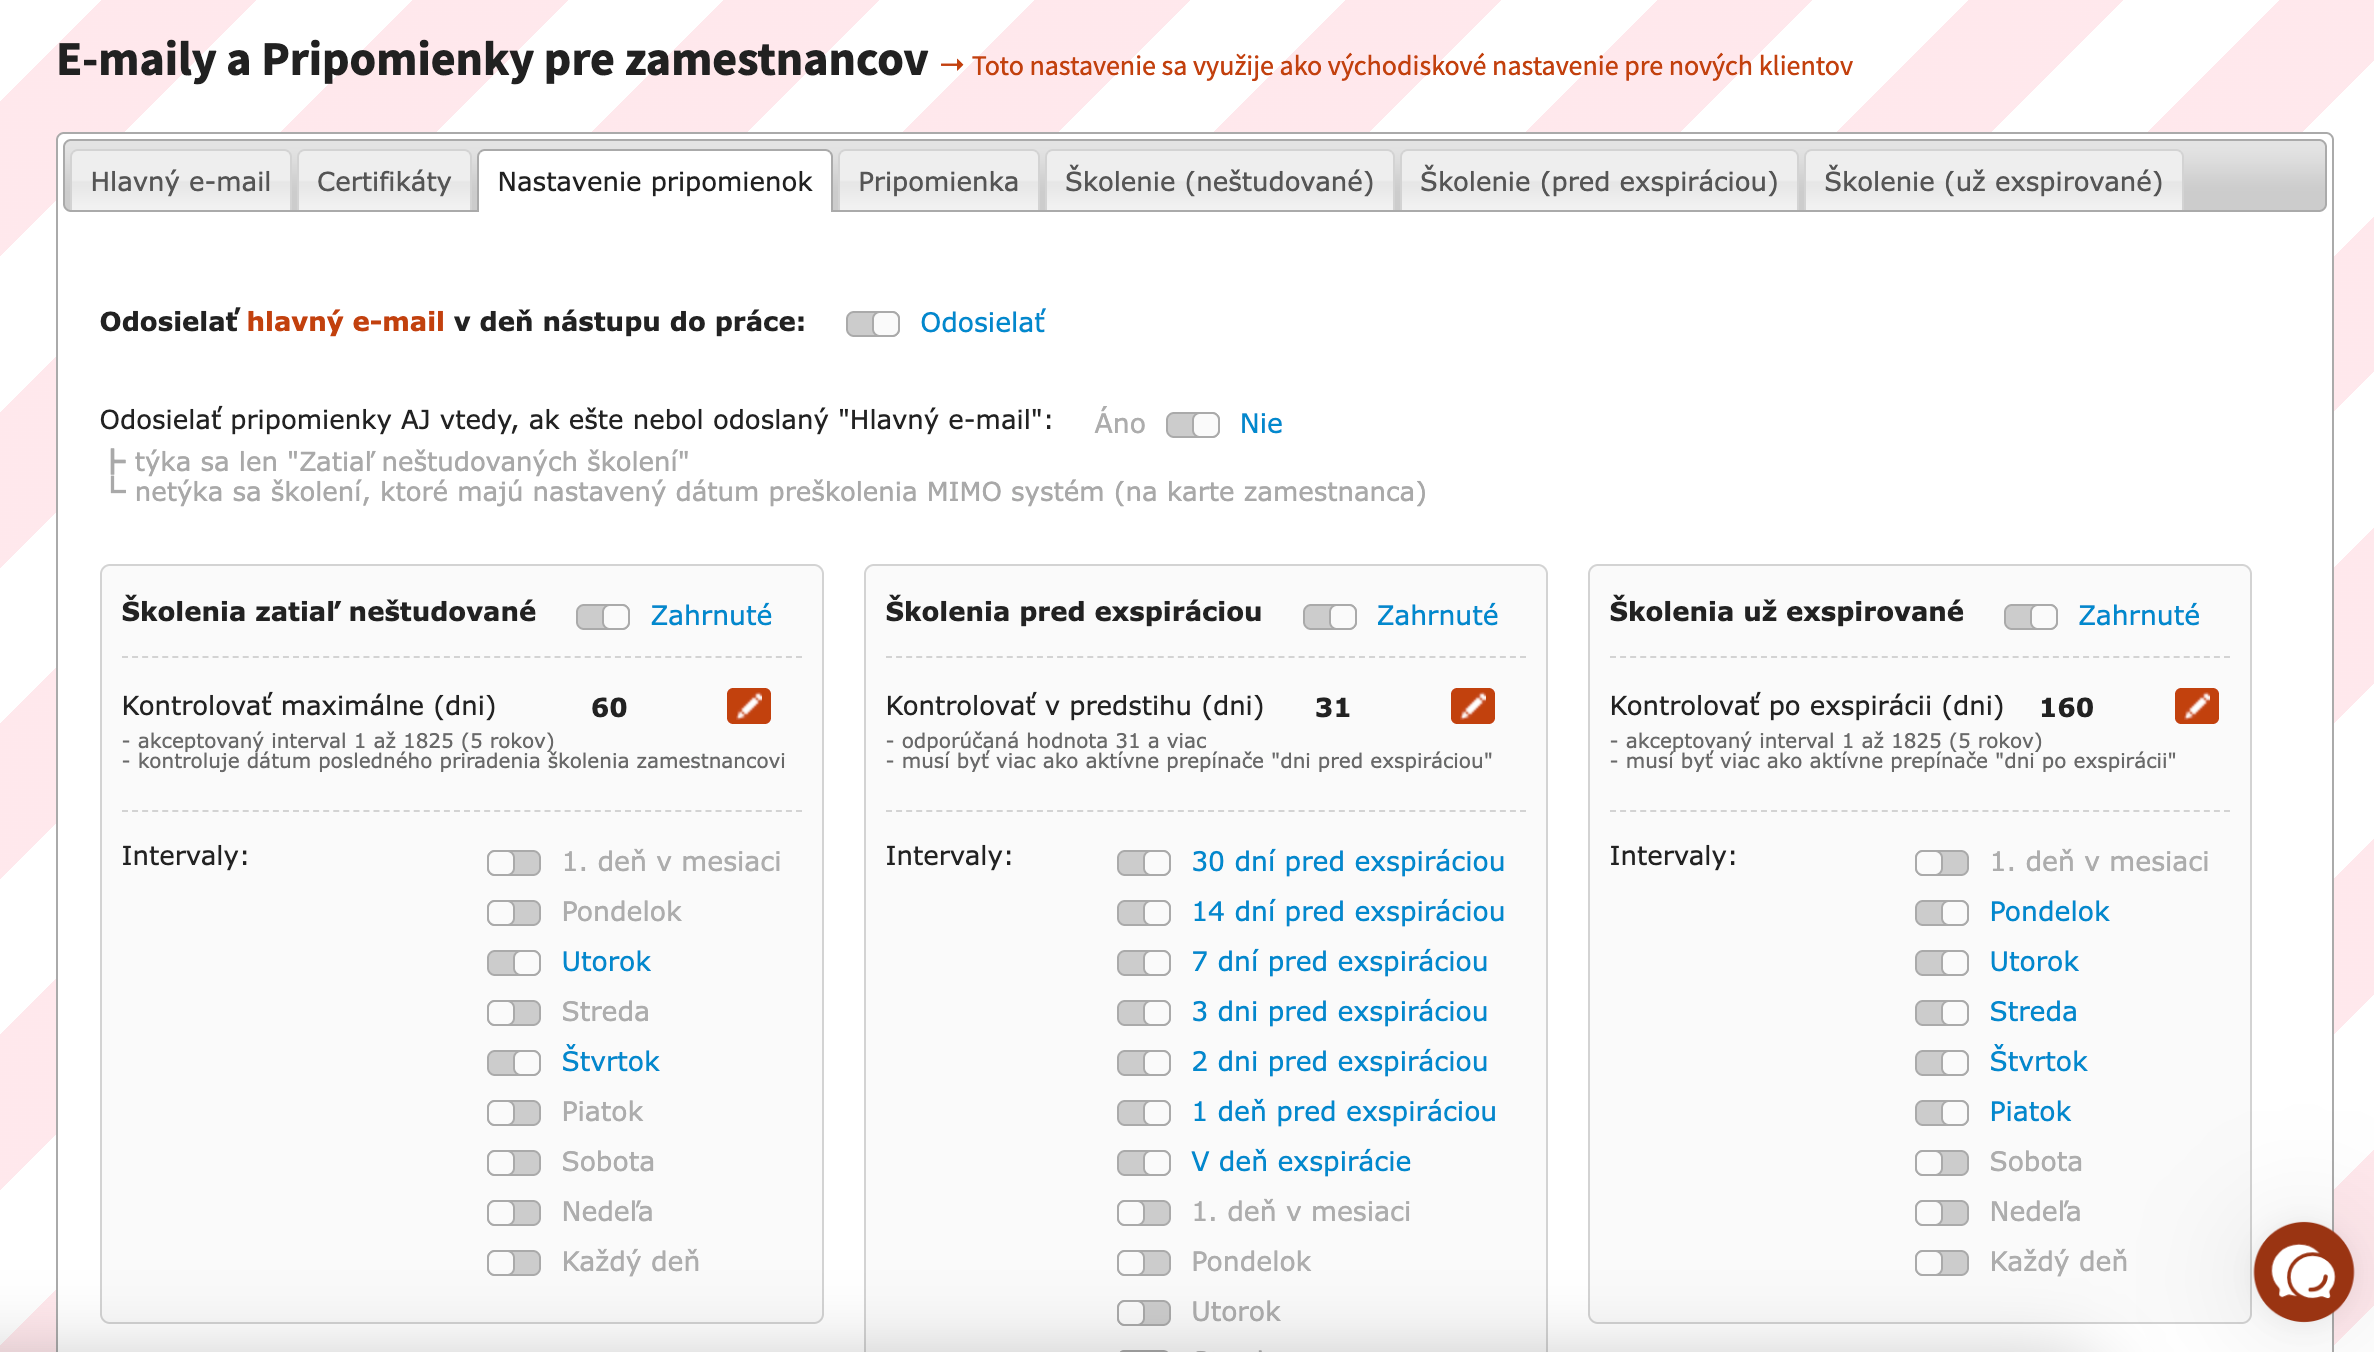
Task: Toggle 'Odosielať' main e-mail on start day
Action: coord(872,324)
